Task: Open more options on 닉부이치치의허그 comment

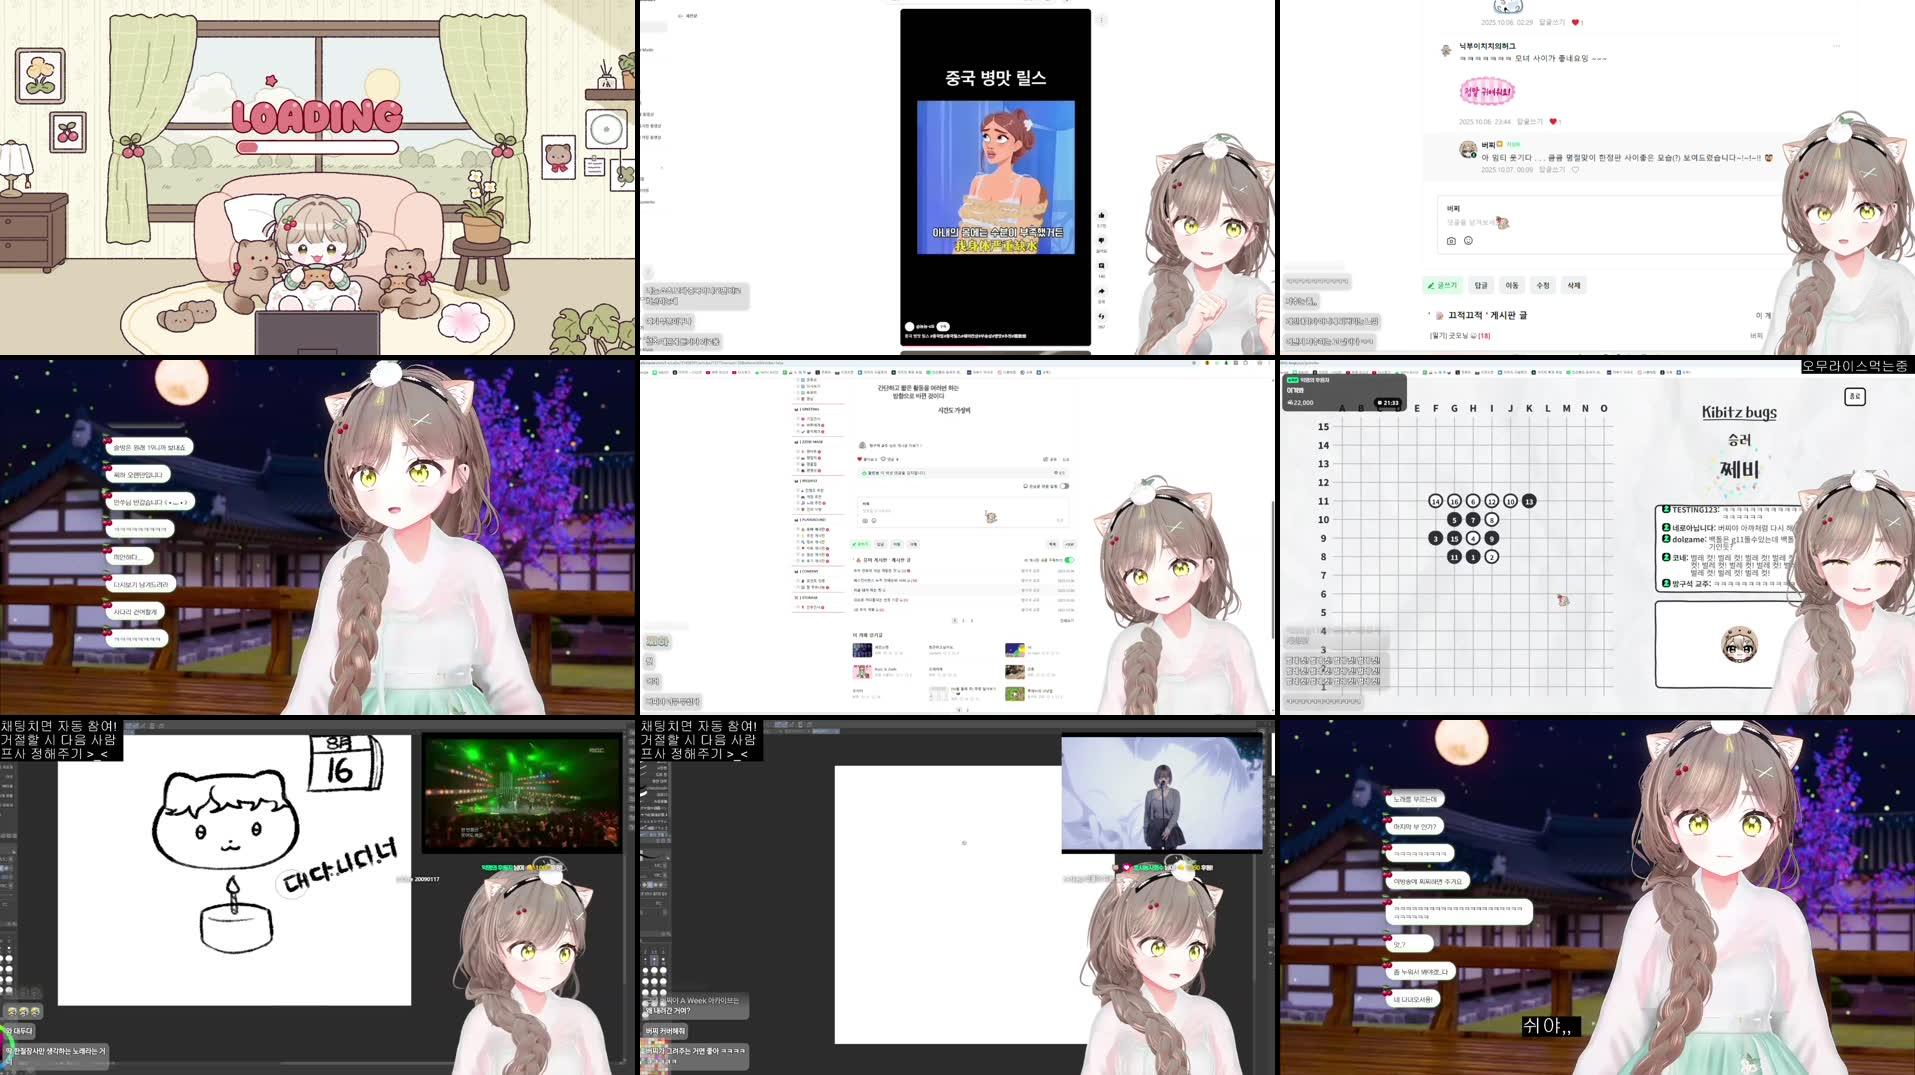Action: pos(1836,46)
